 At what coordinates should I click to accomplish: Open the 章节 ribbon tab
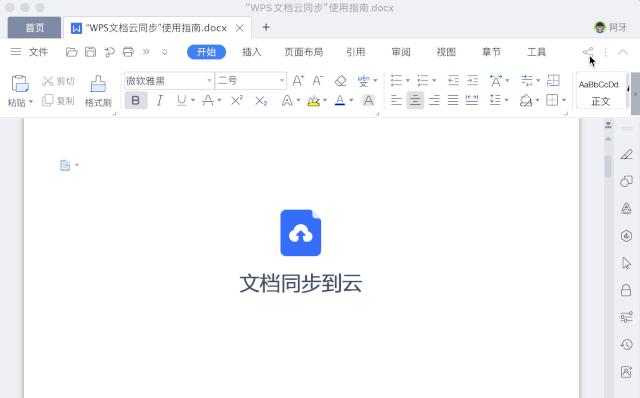pos(491,52)
